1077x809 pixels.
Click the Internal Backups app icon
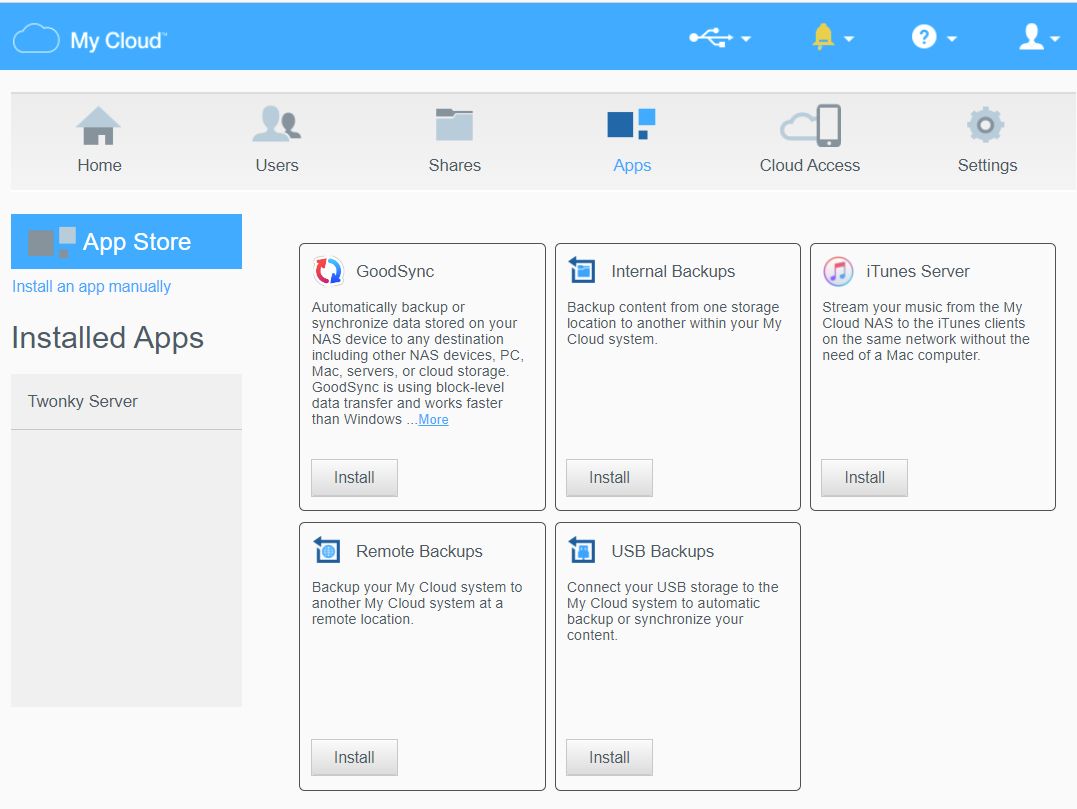click(582, 270)
